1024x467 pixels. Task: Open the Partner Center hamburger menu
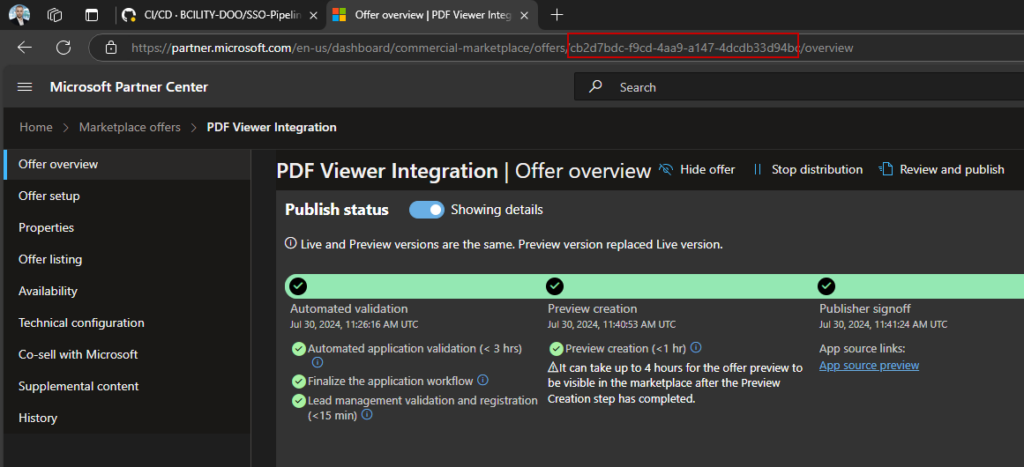[25, 87]
